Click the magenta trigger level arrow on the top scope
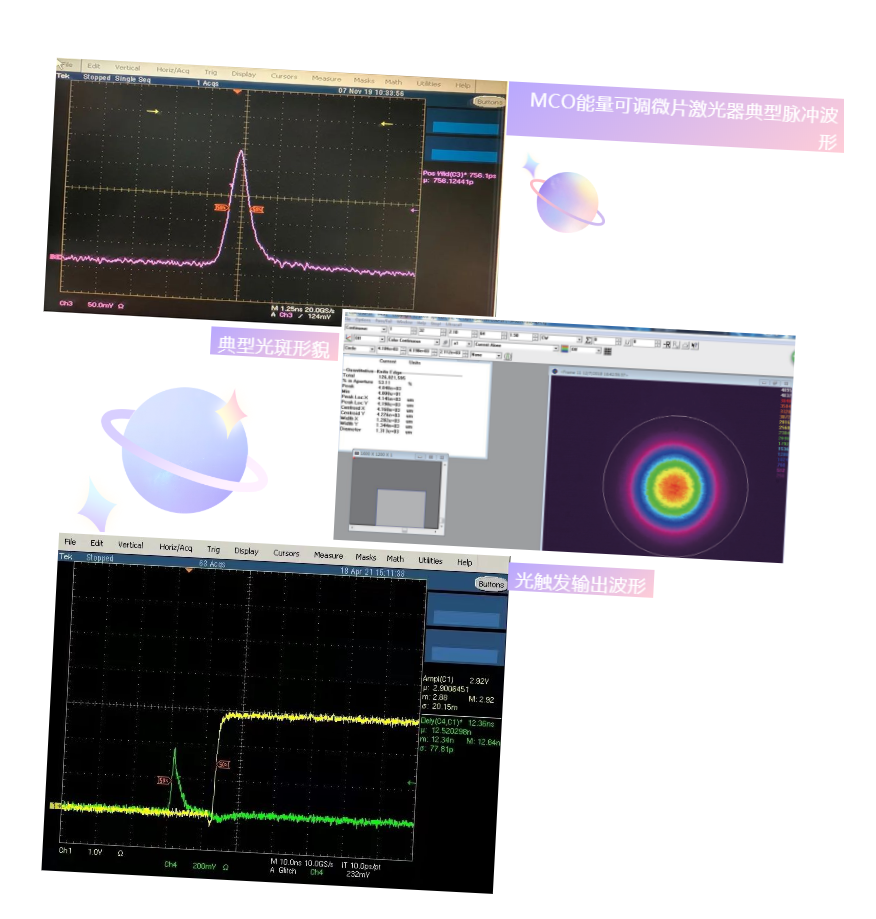This screenshot has width=876, height=919. (414, 211)
